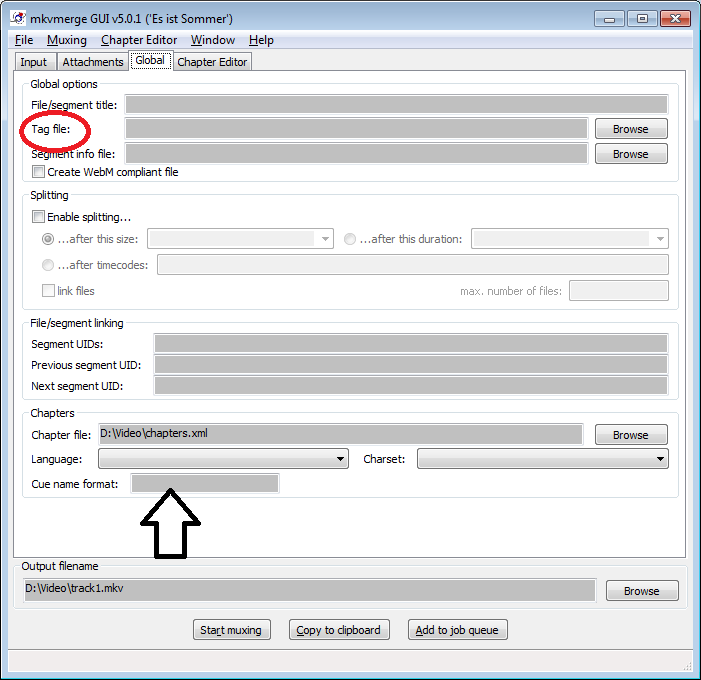The image size is (701, 680).
Task: Open the File menu
Action: [24, 40]
